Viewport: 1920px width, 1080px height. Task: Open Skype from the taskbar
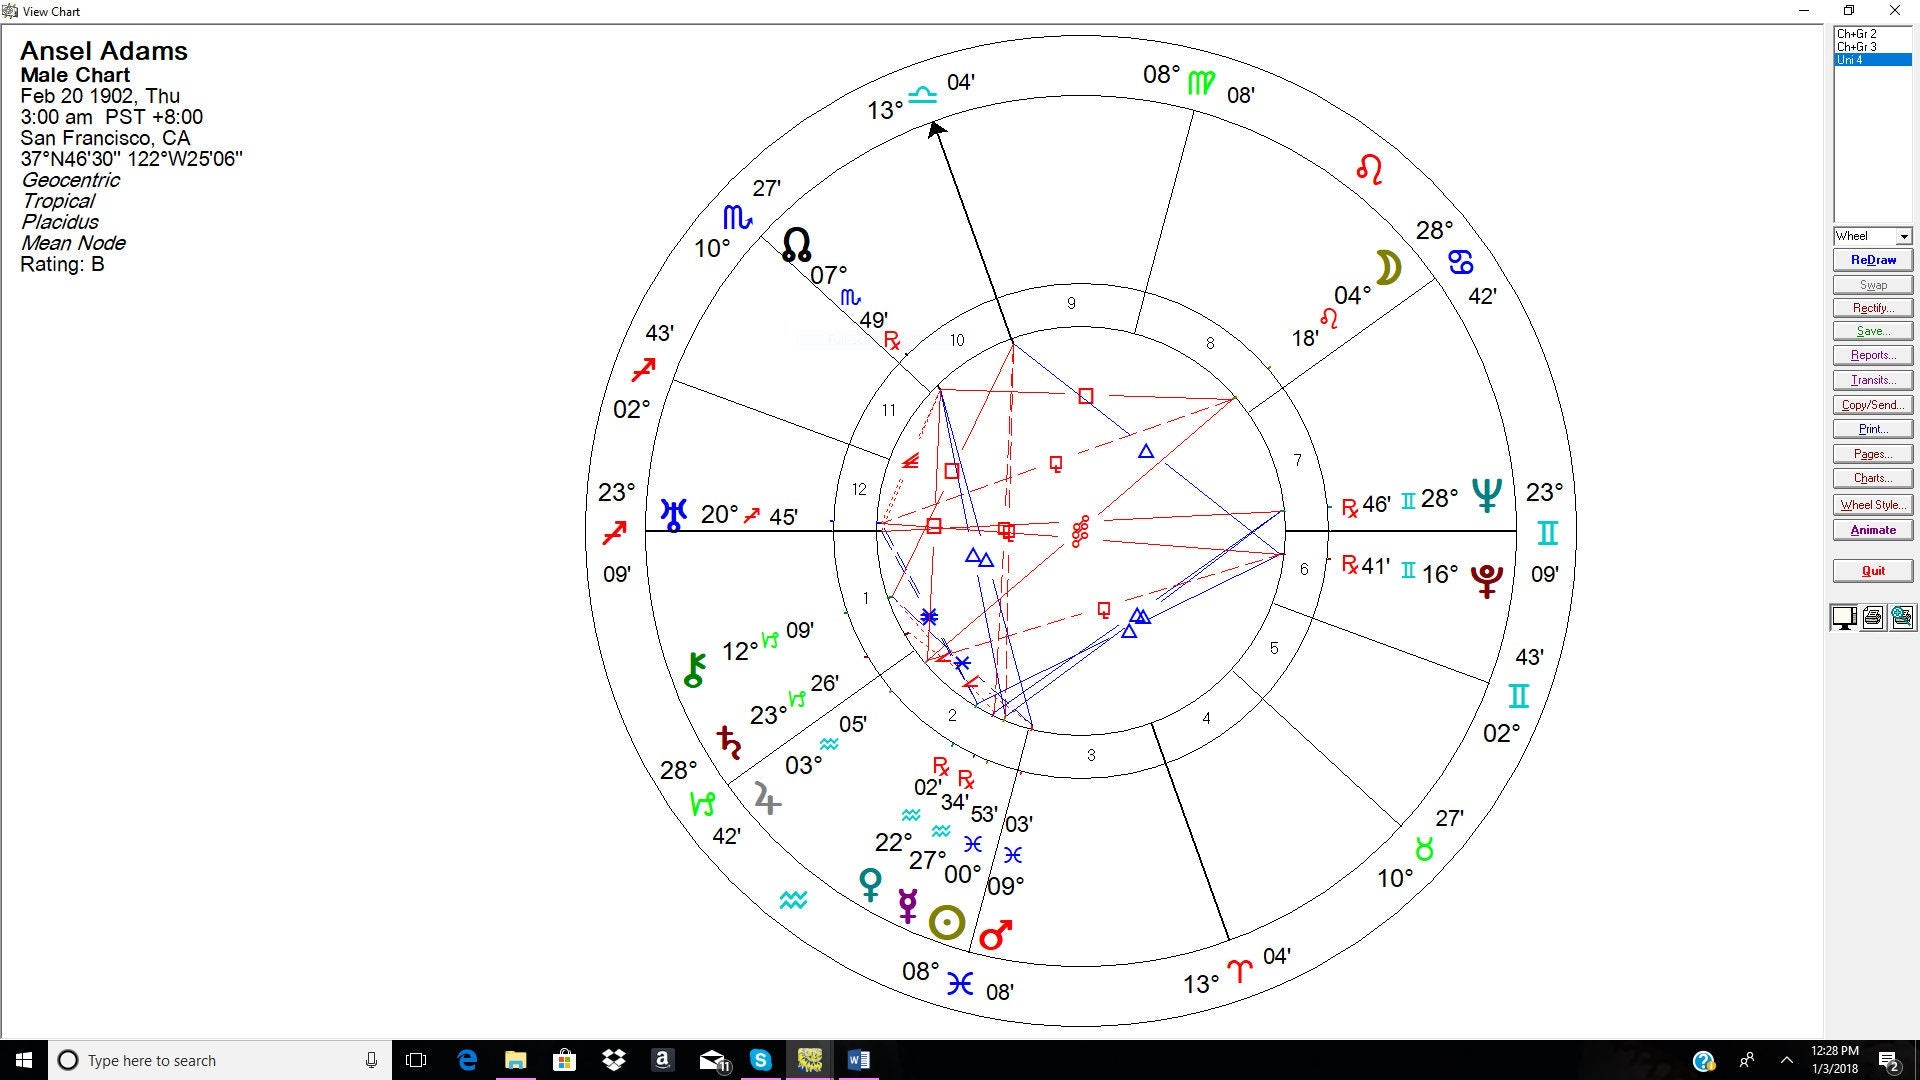[761, 1060]
